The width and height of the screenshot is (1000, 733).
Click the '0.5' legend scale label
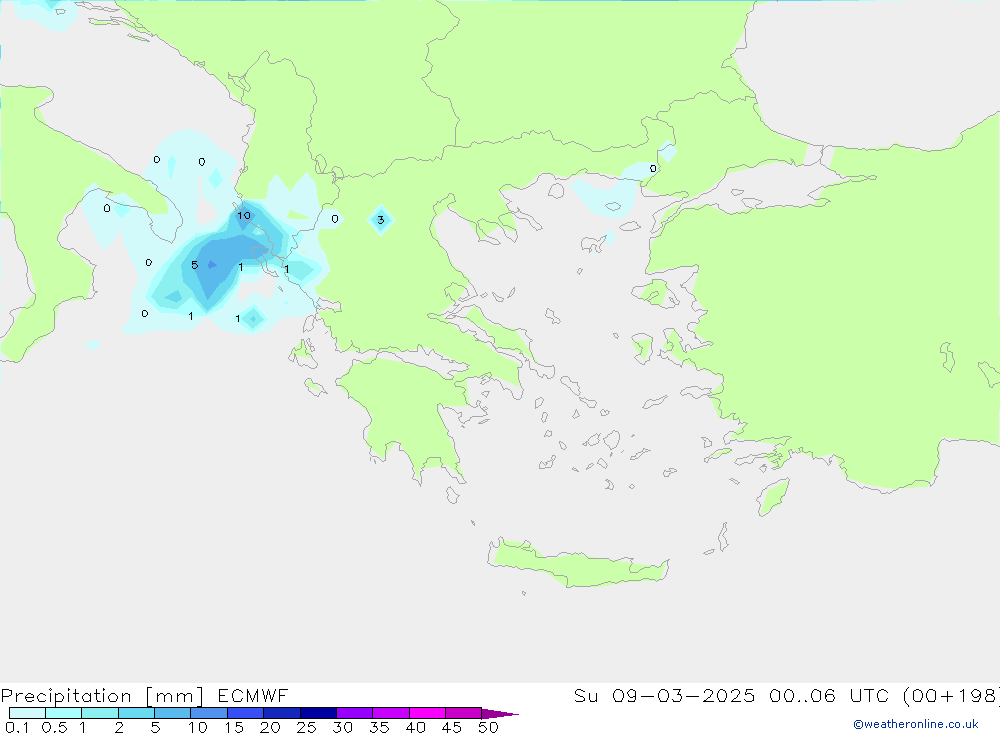pyautogui.click(x=54, y=727)
